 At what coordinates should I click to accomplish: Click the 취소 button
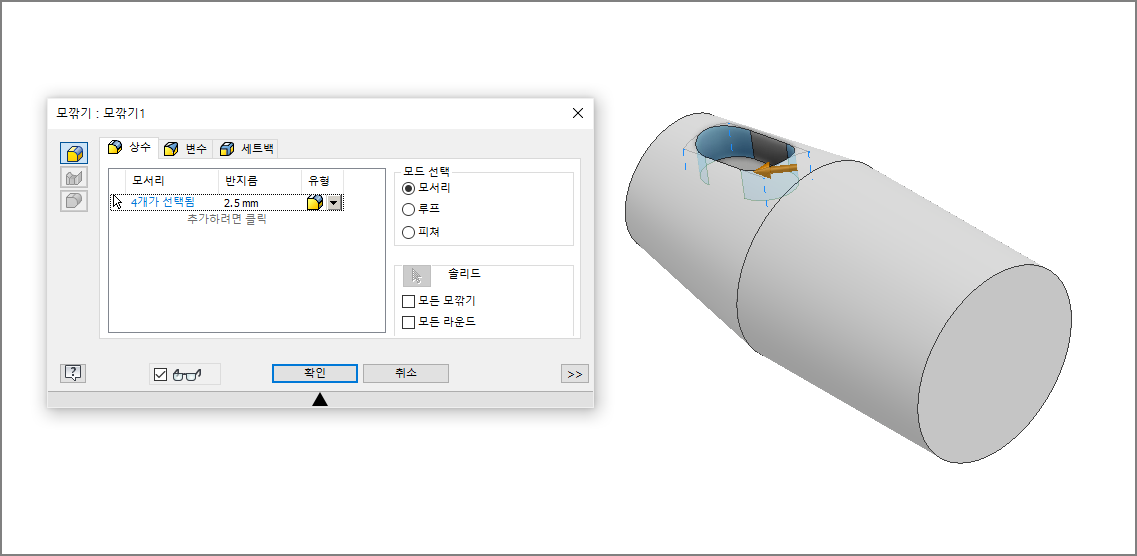pos(405,373)
